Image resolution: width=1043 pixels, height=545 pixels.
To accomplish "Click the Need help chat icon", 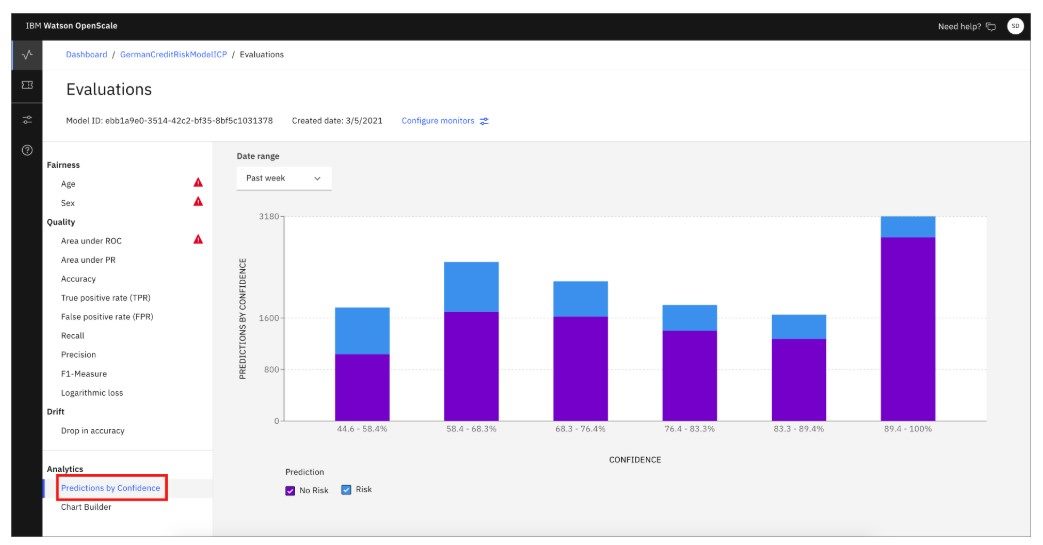I will [991, 27].
